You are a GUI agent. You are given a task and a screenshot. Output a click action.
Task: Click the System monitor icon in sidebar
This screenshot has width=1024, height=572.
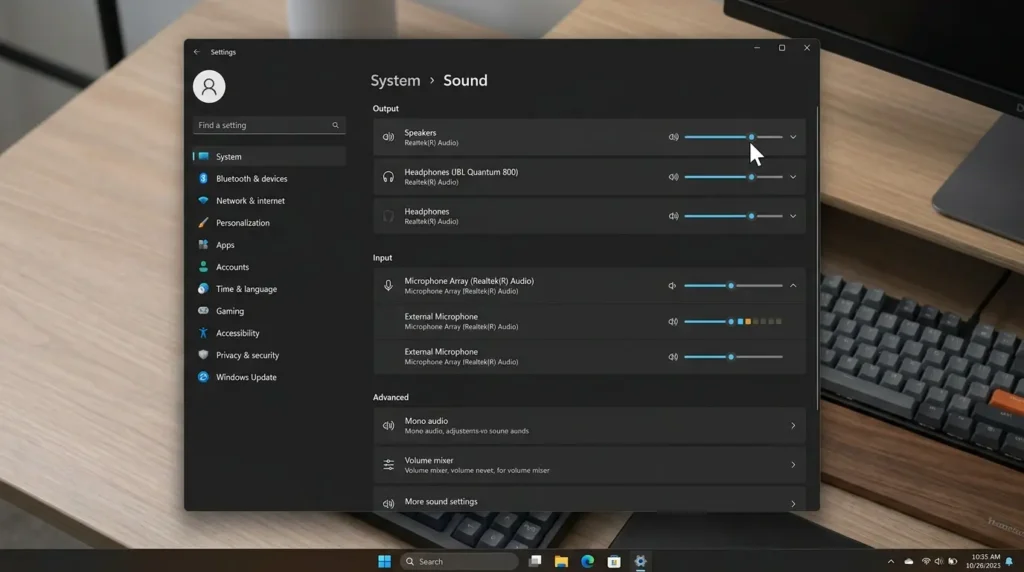click(204, 156)
